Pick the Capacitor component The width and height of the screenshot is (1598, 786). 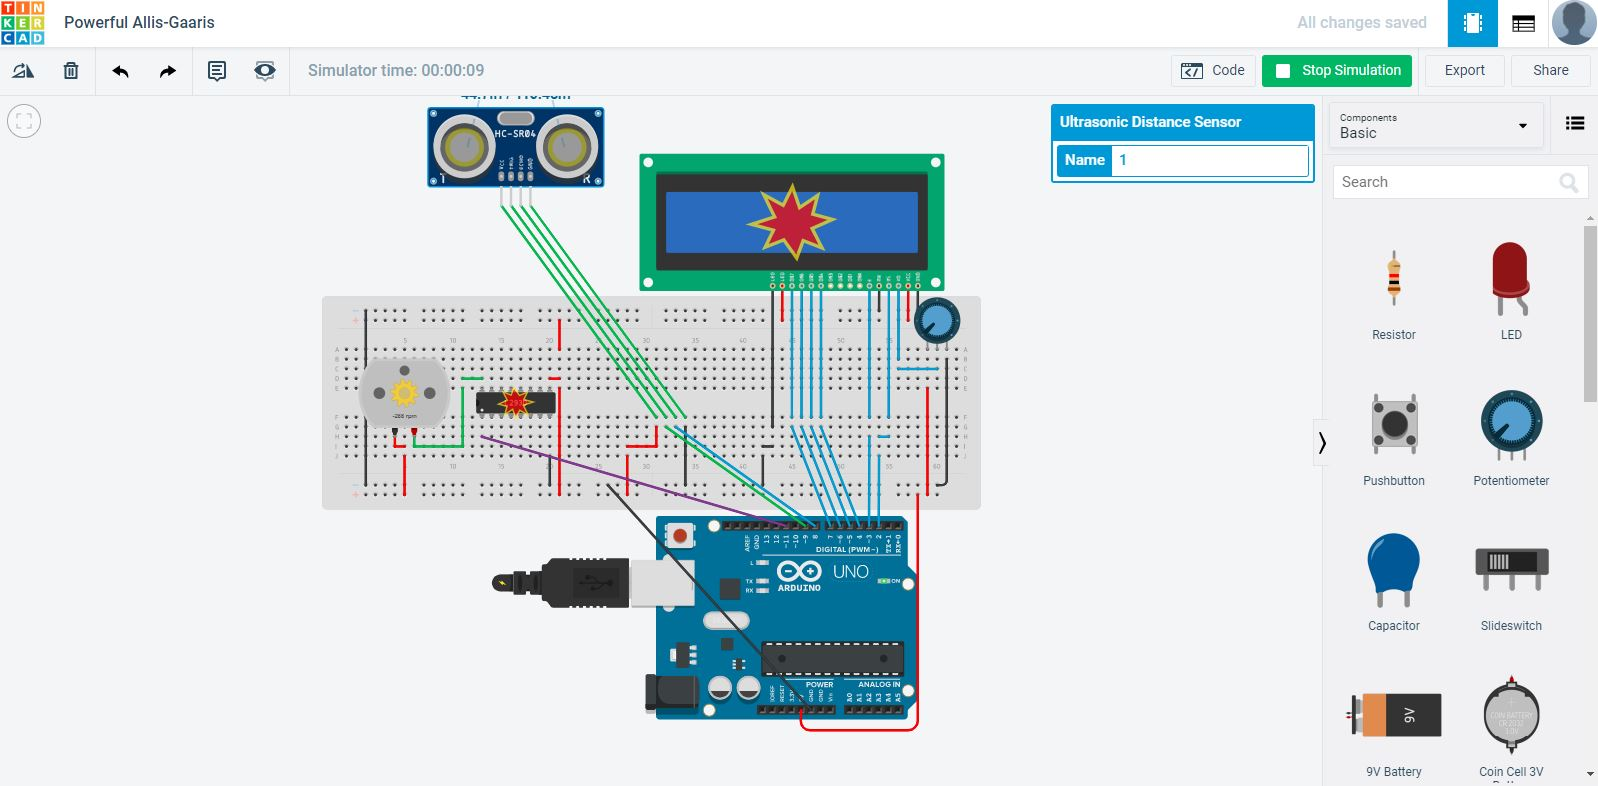coord(1394,583)
